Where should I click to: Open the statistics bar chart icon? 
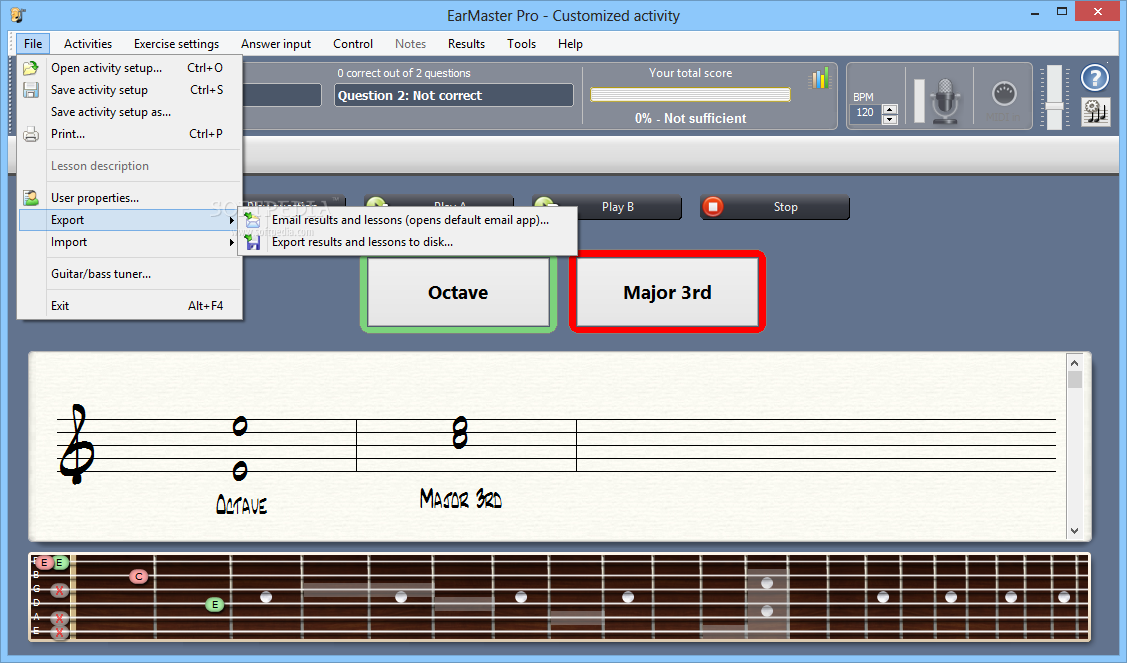819,78
